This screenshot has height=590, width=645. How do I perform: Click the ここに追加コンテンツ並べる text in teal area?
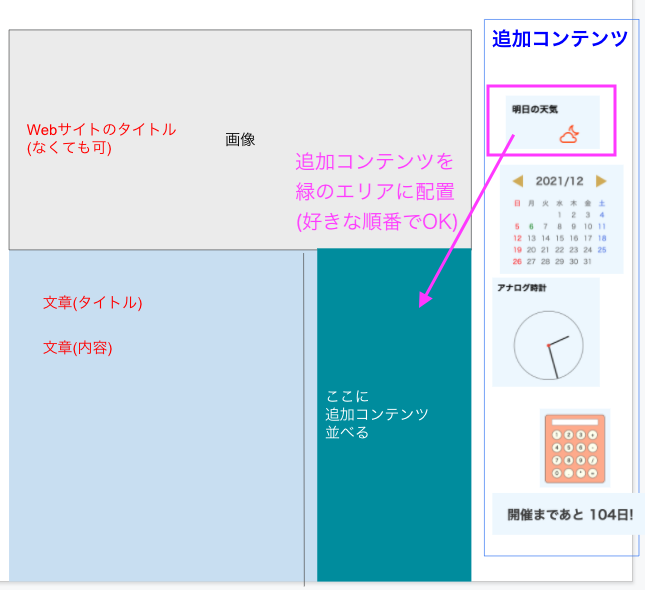pyautogui.click(x=376, y=414)
